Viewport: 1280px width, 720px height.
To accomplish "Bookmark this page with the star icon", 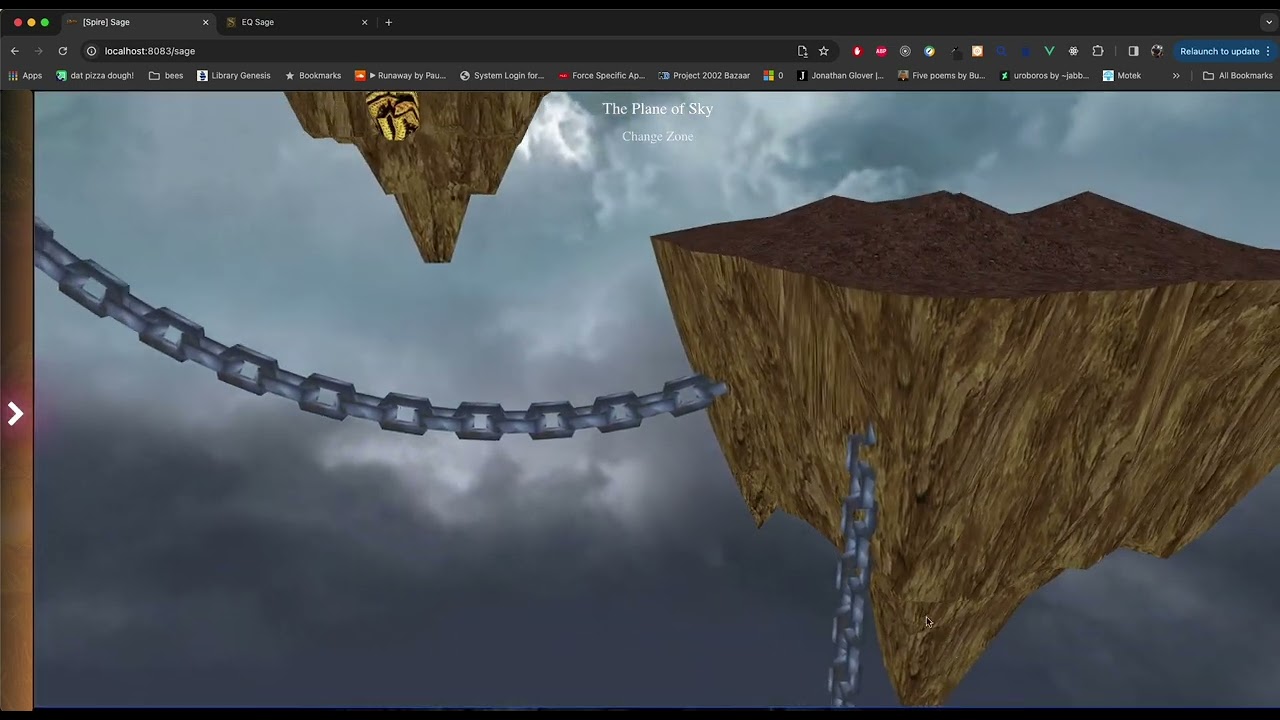I will click(824, 51).
